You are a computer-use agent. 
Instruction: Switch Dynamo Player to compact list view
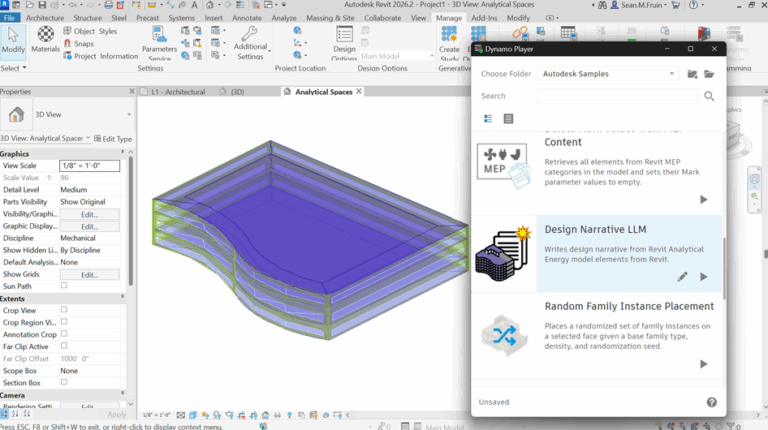(x=508, y=119)
